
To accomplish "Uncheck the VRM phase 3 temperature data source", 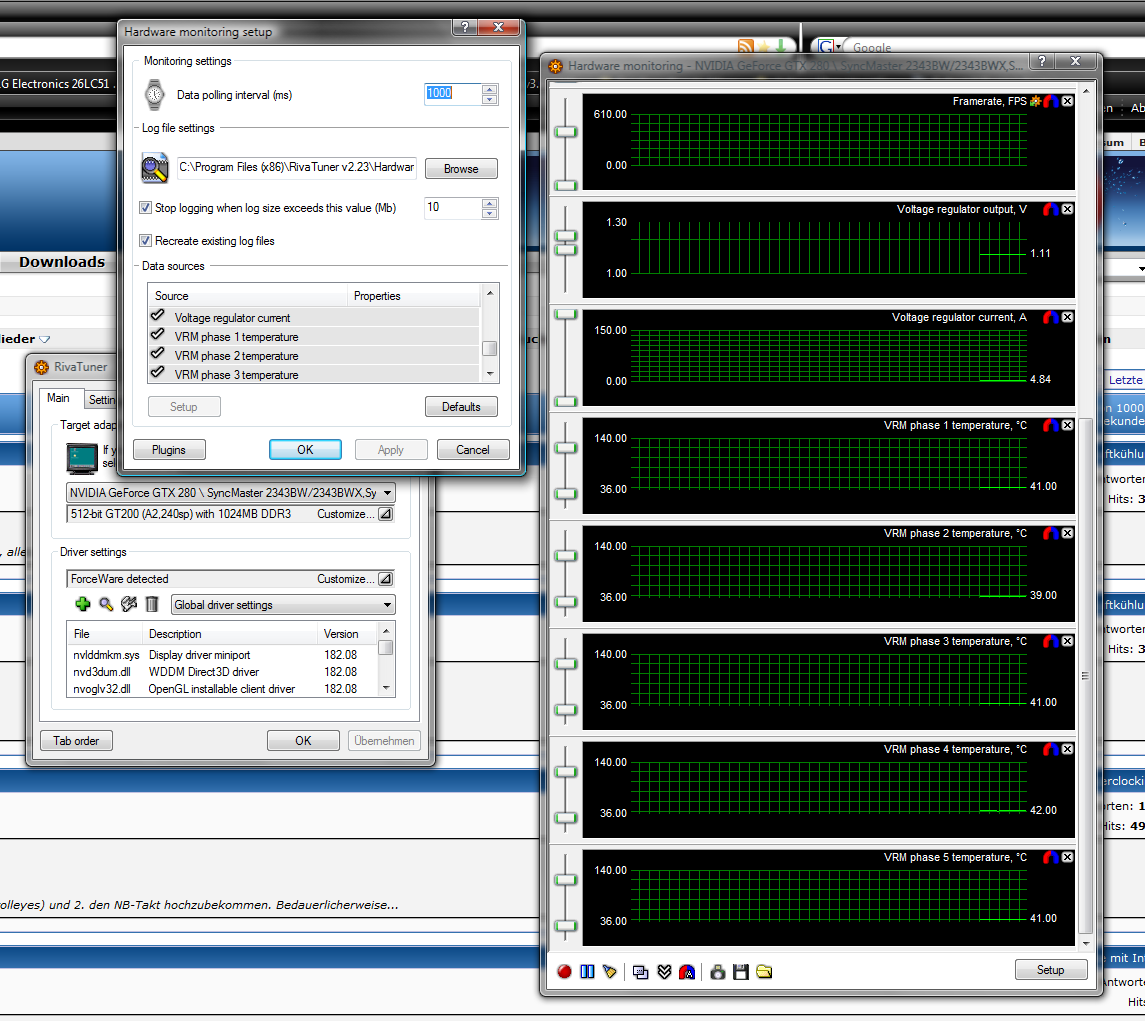I will (157, 373).
